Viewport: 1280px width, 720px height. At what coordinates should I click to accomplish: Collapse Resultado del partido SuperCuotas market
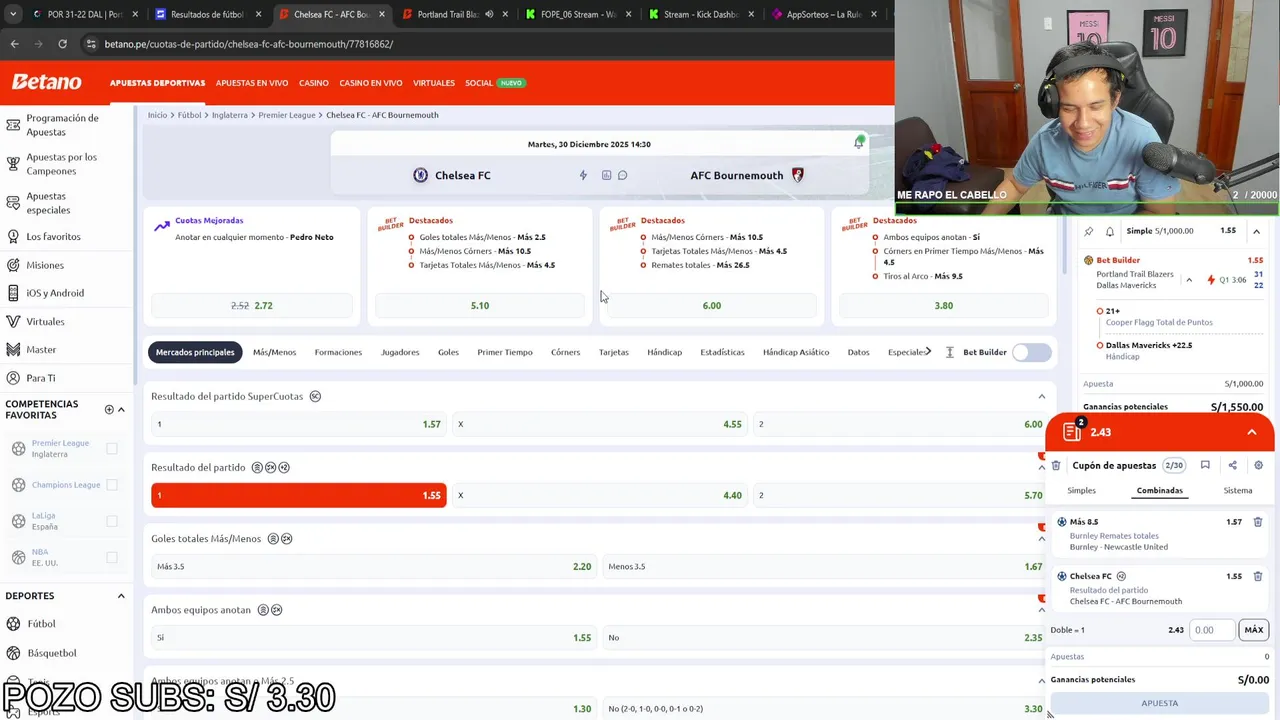click(1041, 397)
